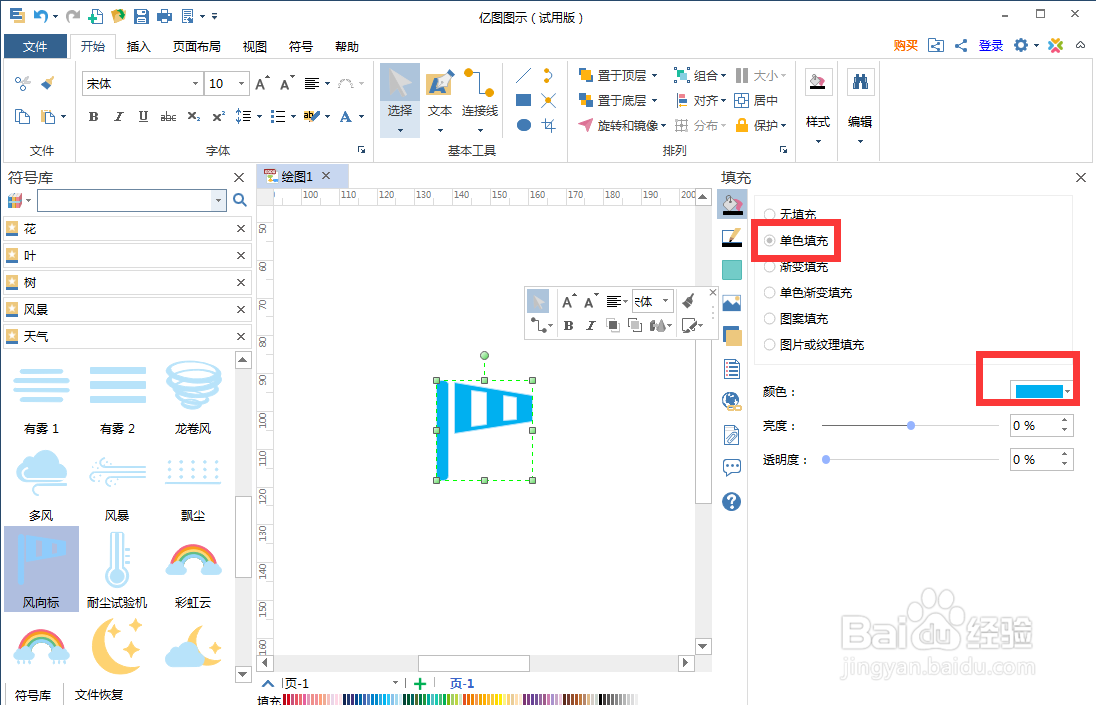Open the hyperlink globe icon in right sidebar
Screen dimensions: 1096x705
tap(731, 400)
